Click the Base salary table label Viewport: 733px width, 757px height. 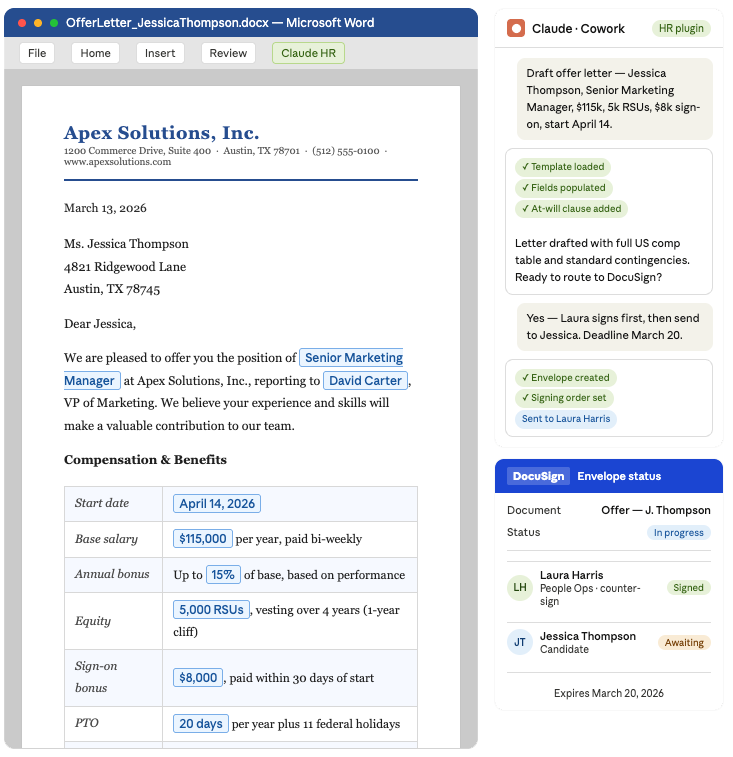(x=106, y=539)
